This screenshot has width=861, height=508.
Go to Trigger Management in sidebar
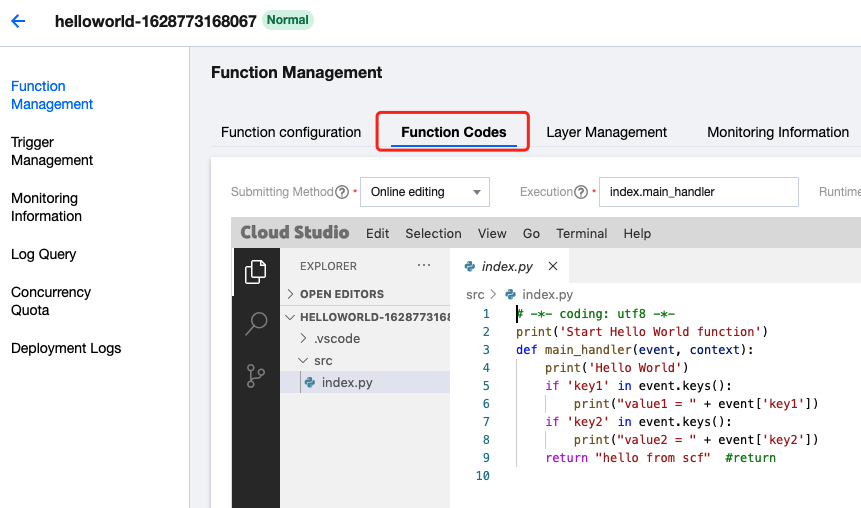click(52, 151)
